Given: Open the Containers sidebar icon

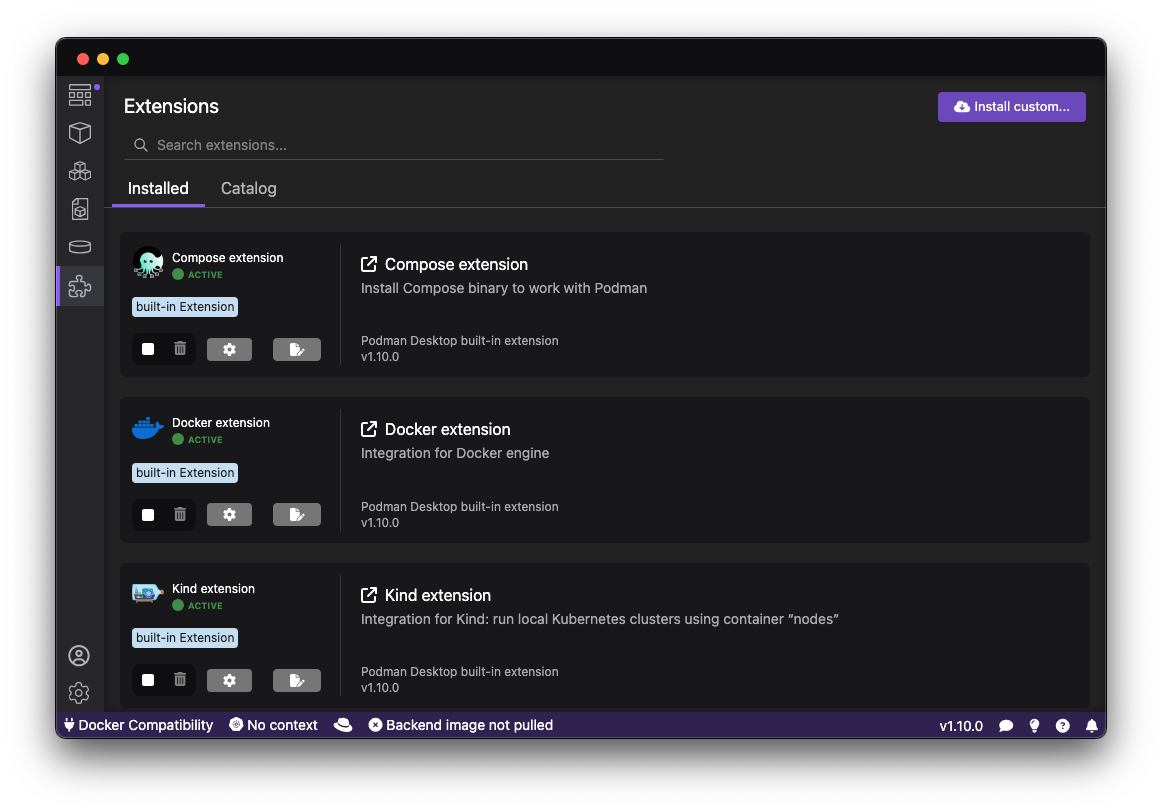Looking at the screenshot, I should point(80,133).
